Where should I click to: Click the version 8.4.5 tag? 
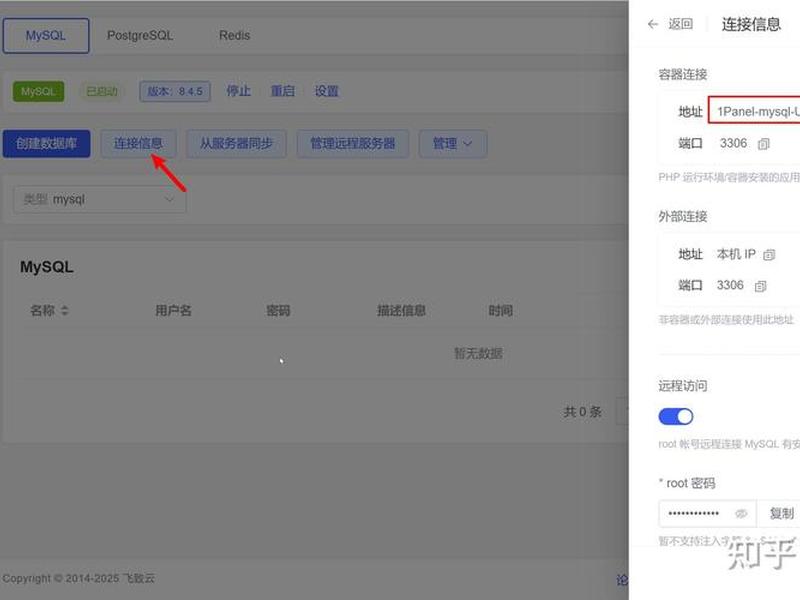pyautogui.click(x=175, y=91)
